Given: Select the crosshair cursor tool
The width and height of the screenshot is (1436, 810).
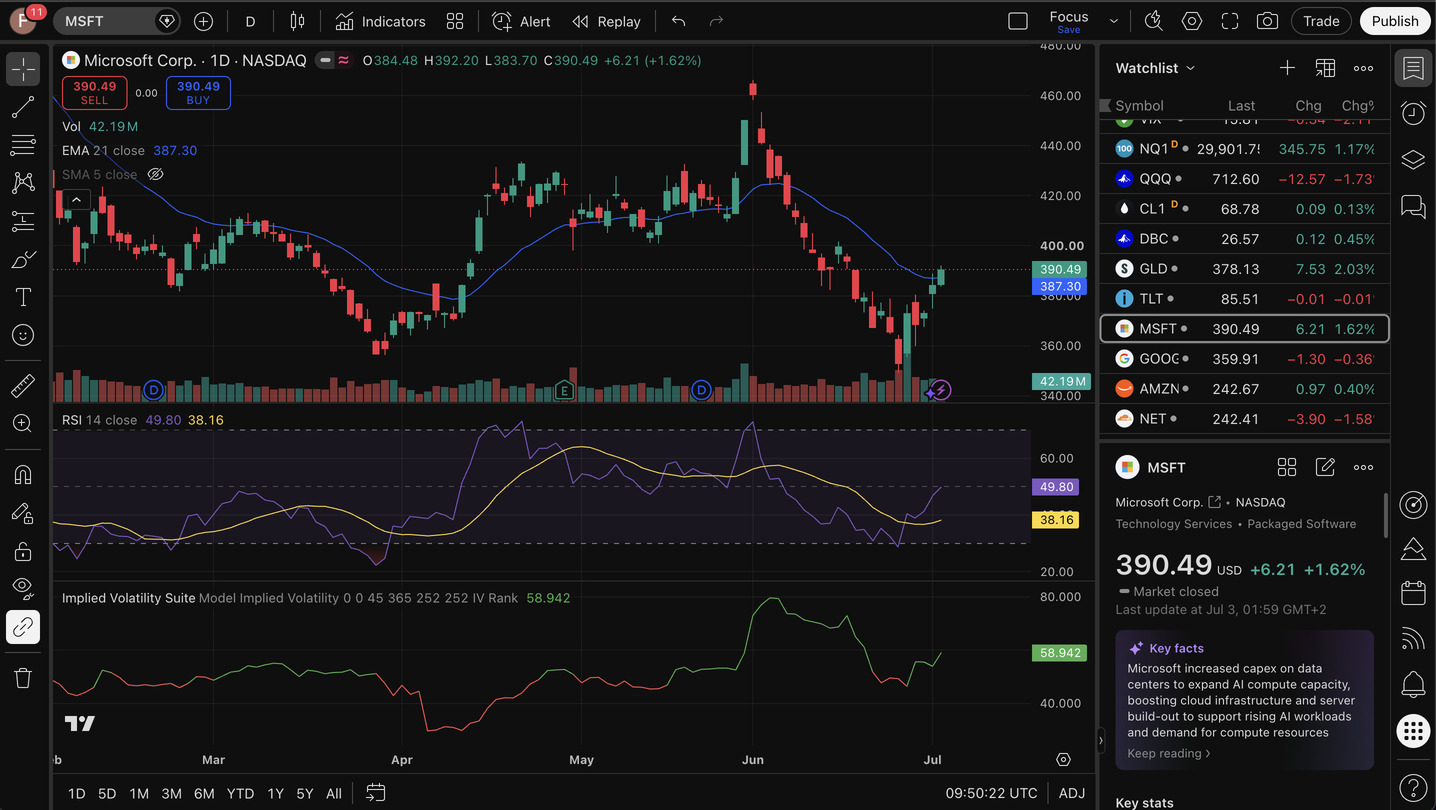Looking at the screenshot, I should (x=23, y=69).
